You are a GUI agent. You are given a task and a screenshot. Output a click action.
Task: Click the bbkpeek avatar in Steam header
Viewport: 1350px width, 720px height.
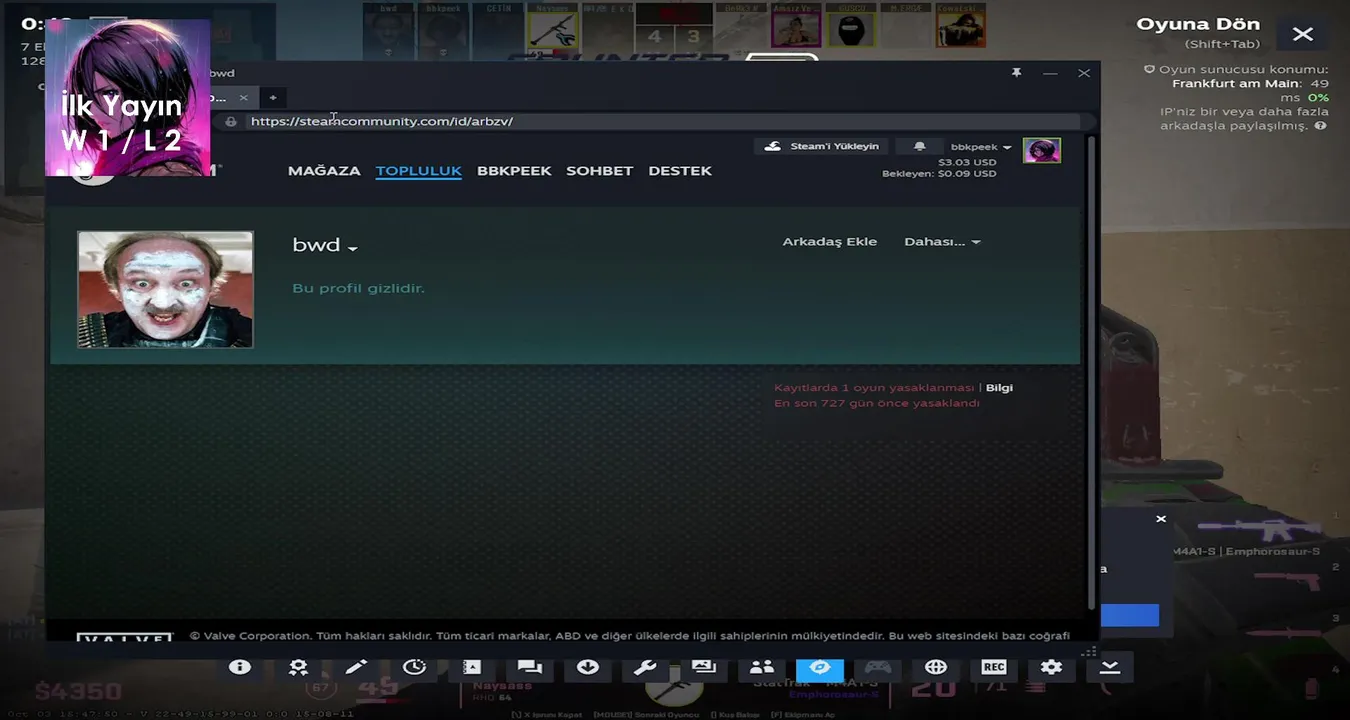(1042, 151)
